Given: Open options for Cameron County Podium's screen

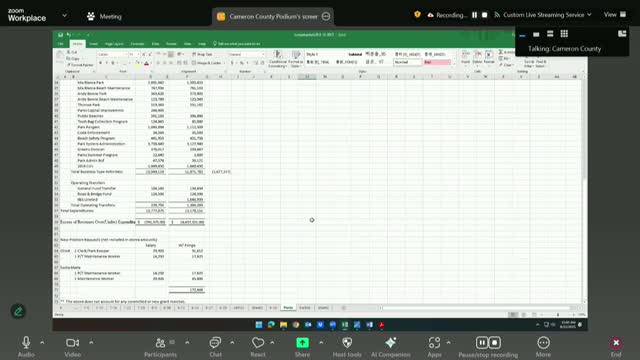Looking at the screenshot, I should coord(326,16).
